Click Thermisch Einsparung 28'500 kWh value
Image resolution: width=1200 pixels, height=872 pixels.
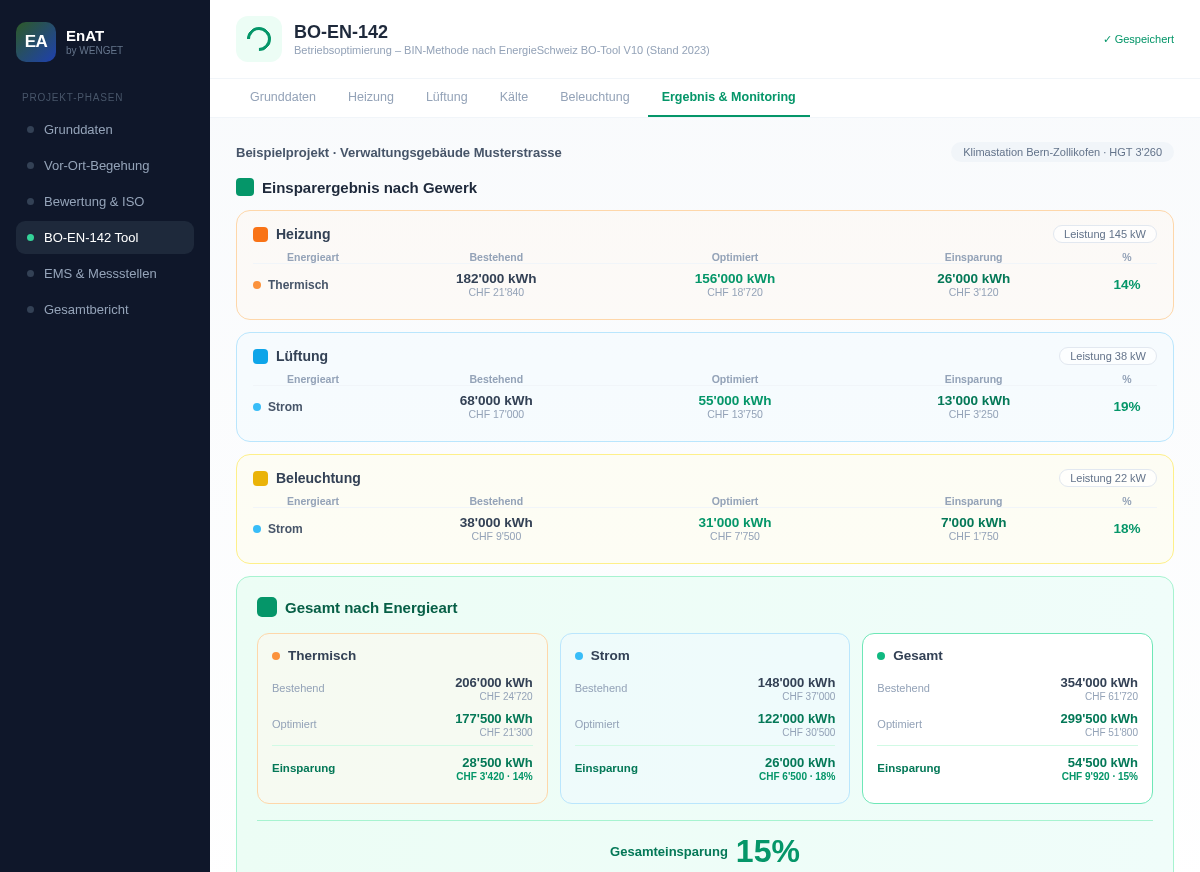pyautogui.click(x=497, y=762)
